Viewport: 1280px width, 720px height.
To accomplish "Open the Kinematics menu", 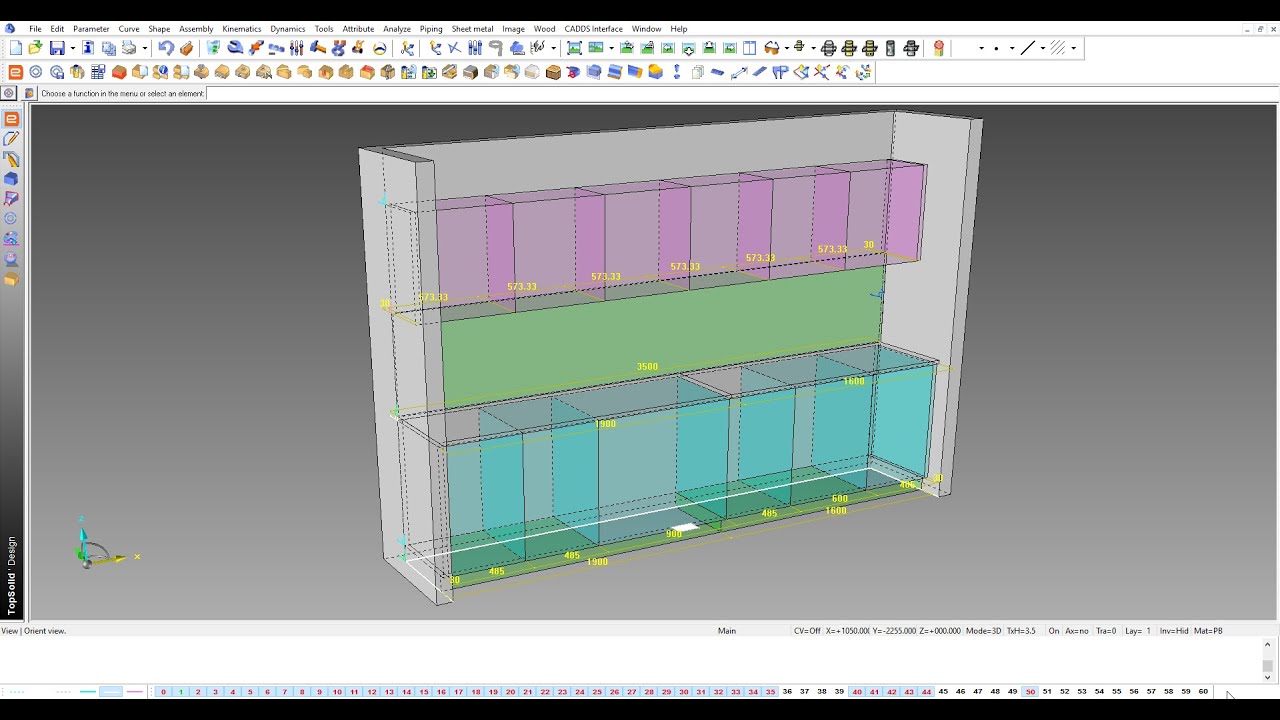I will [x=241, y=29].
